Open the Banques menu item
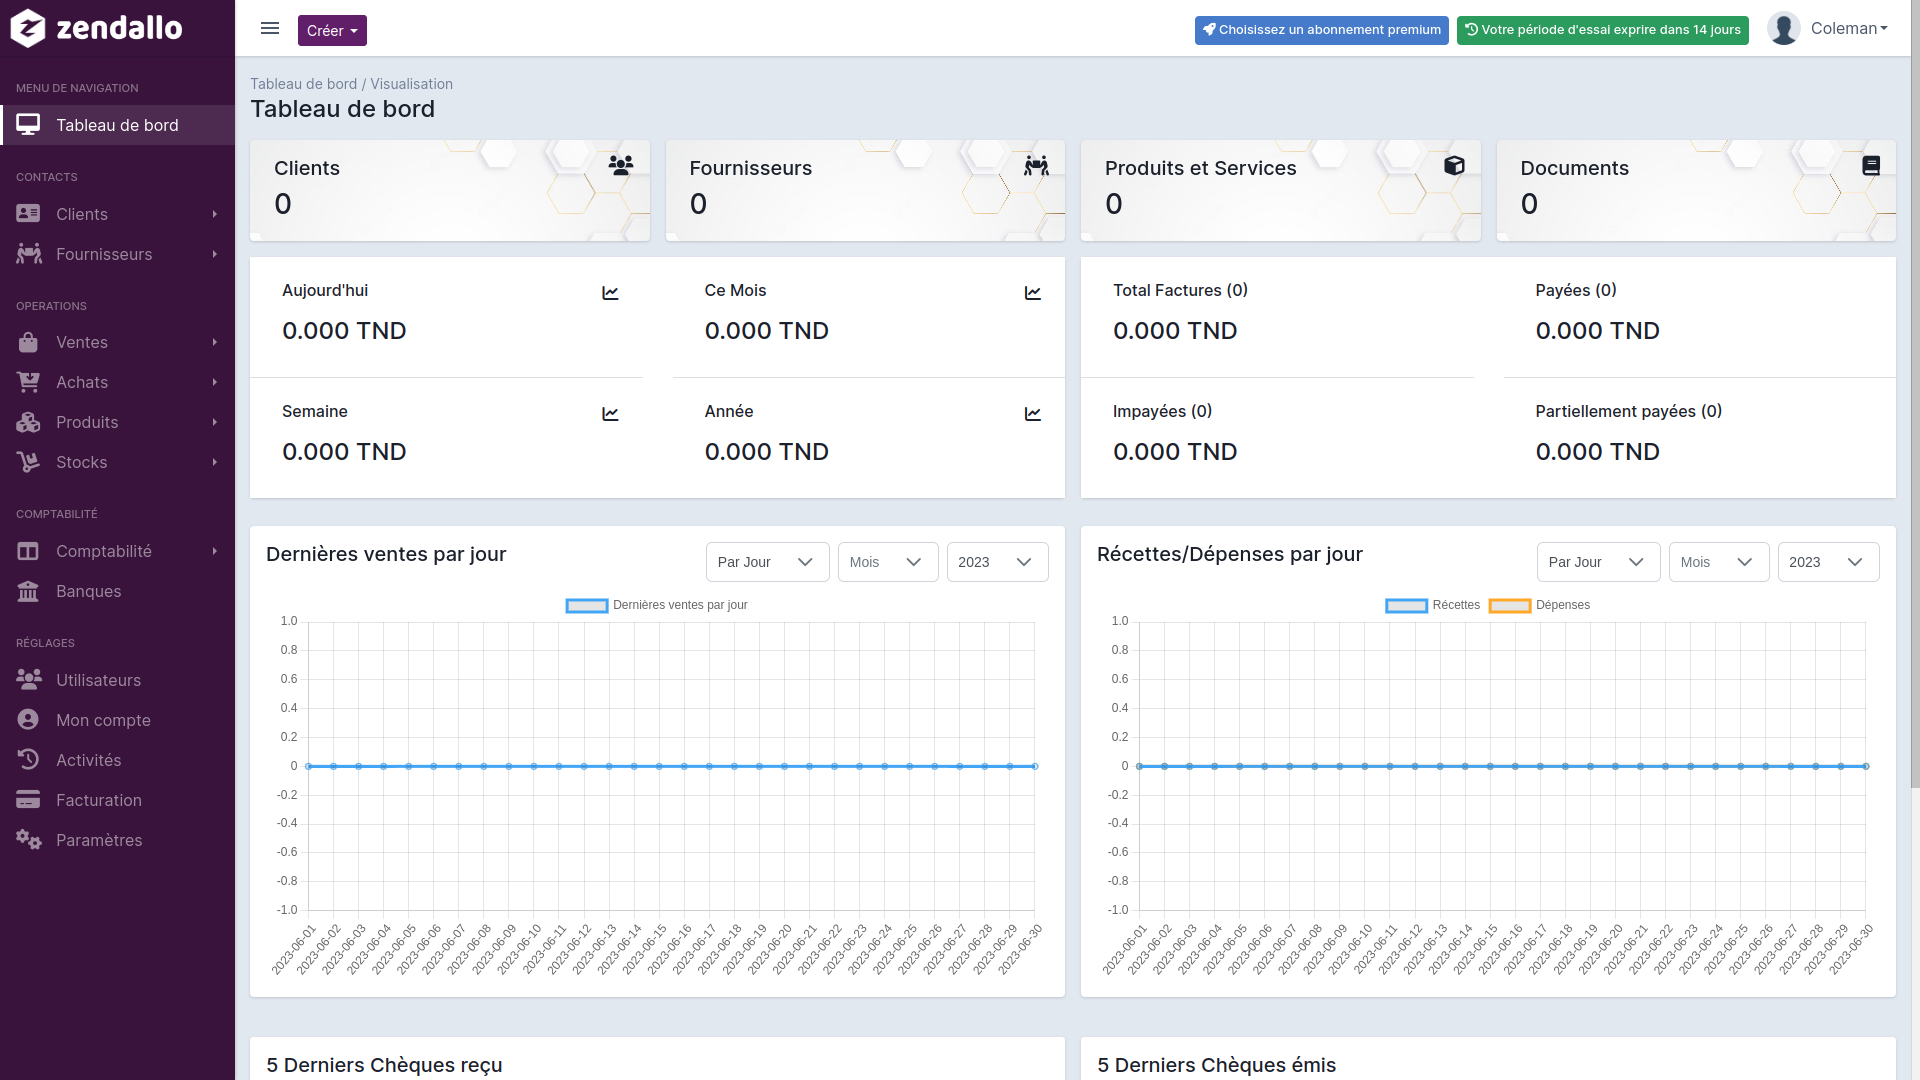 coord(117,591)
